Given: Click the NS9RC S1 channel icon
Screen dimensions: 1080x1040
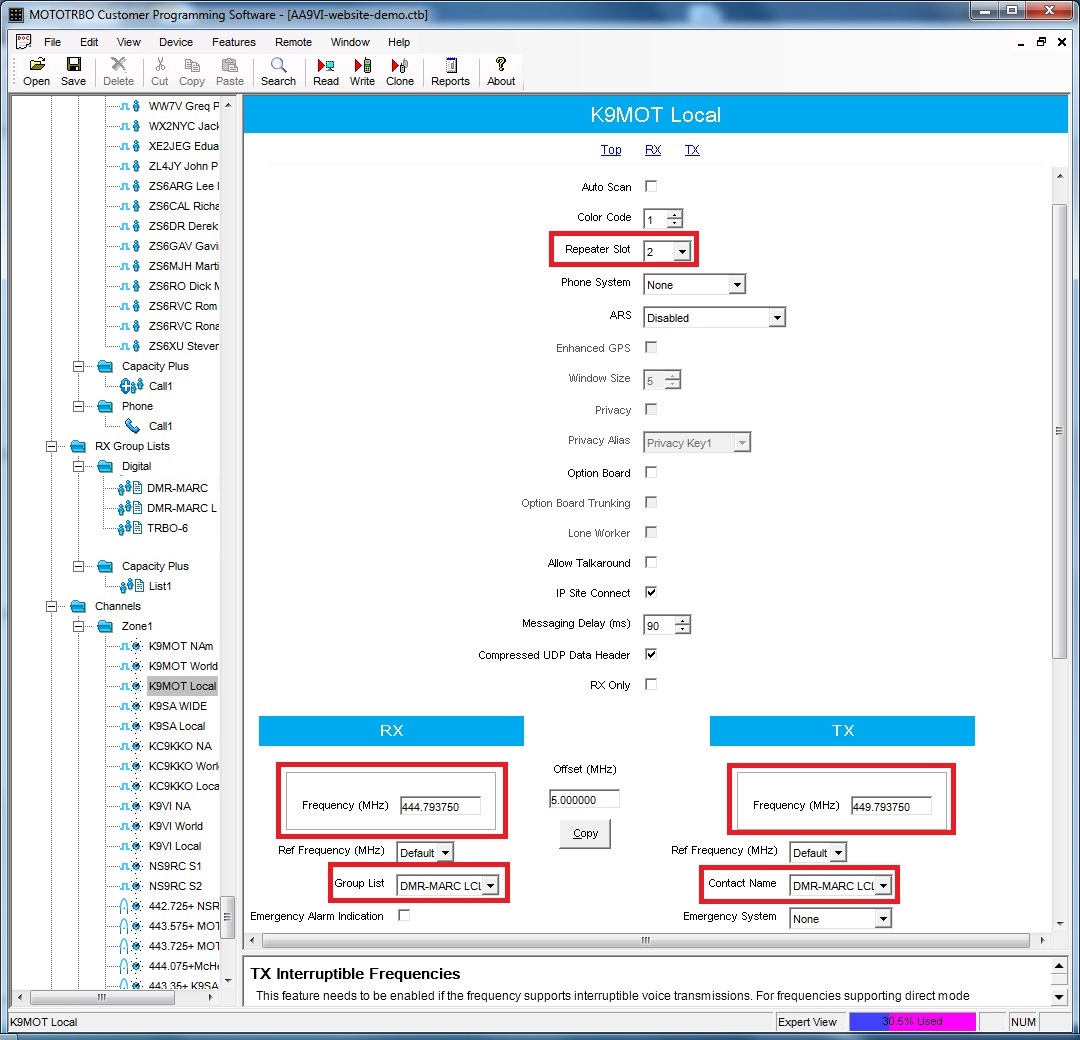Looking at the screenshot, I should coord(131,866).
